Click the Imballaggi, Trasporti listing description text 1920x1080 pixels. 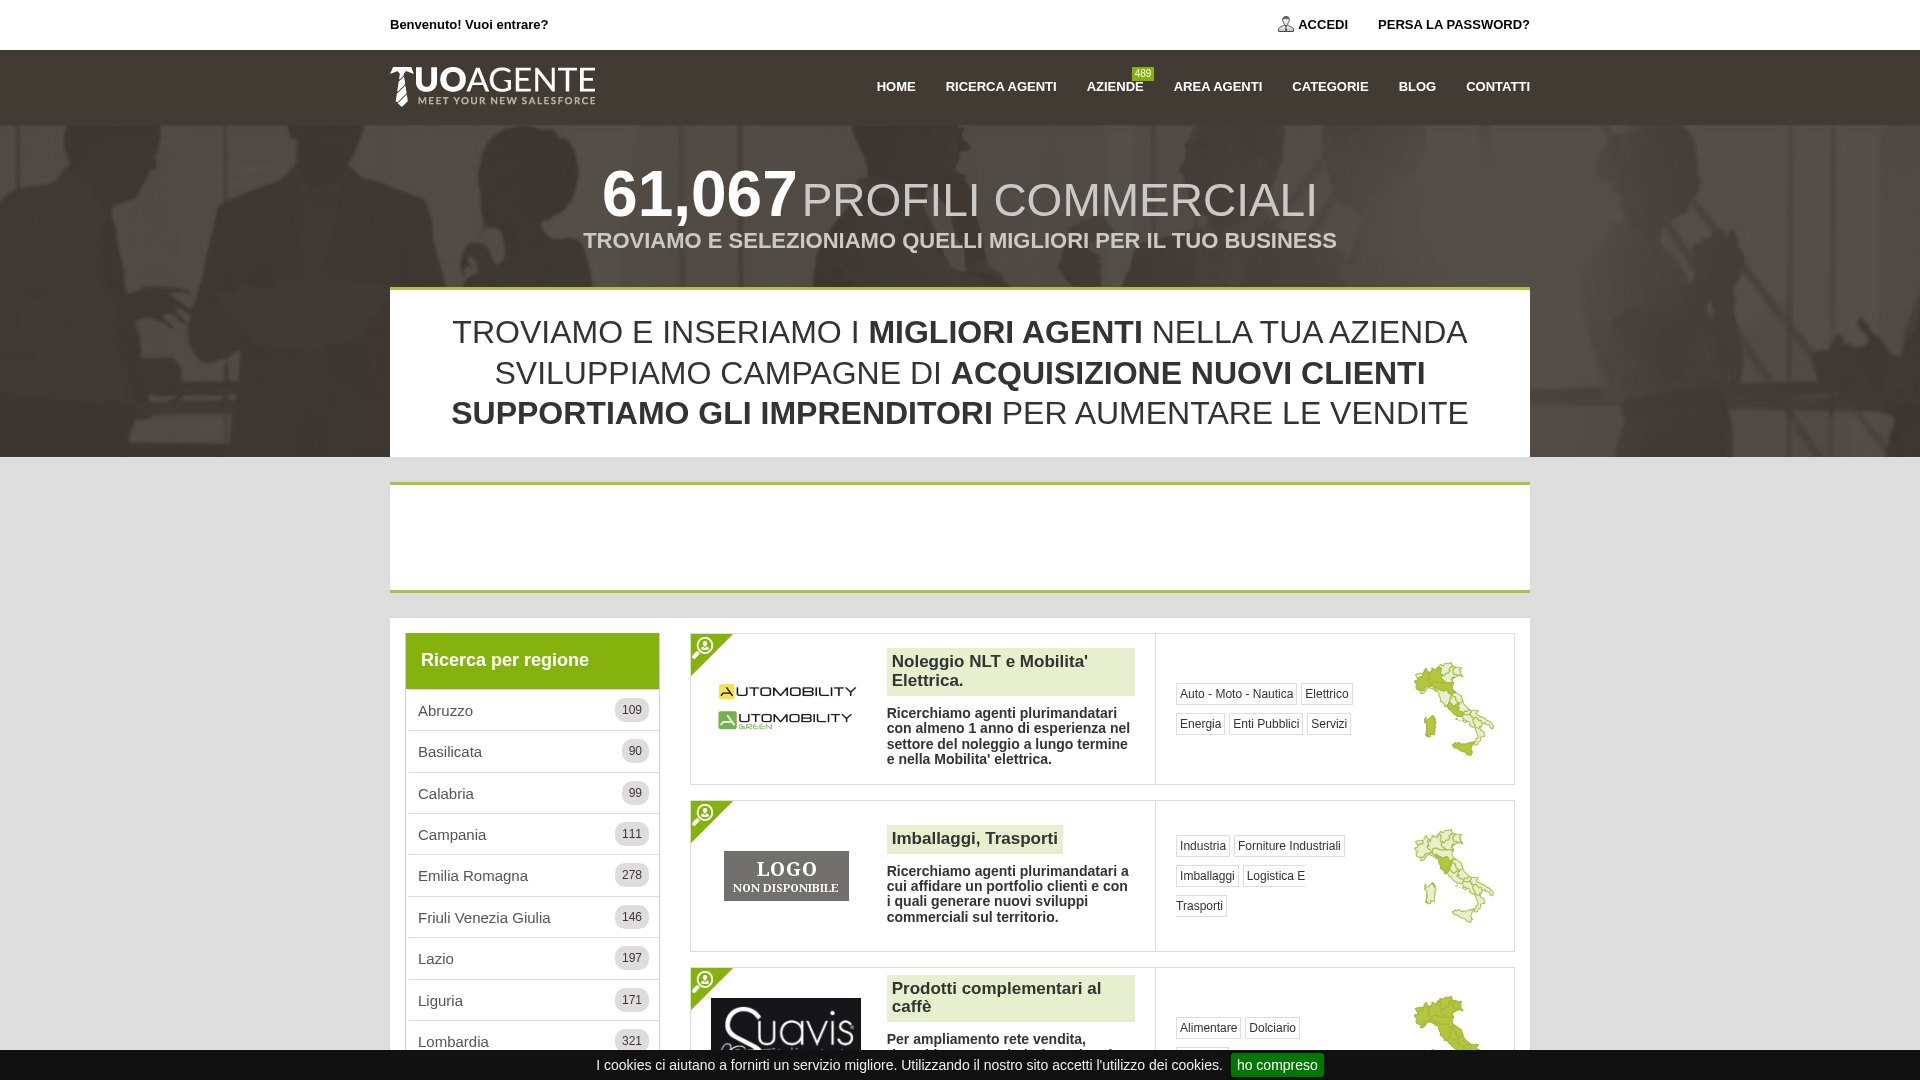point(1008,894)
